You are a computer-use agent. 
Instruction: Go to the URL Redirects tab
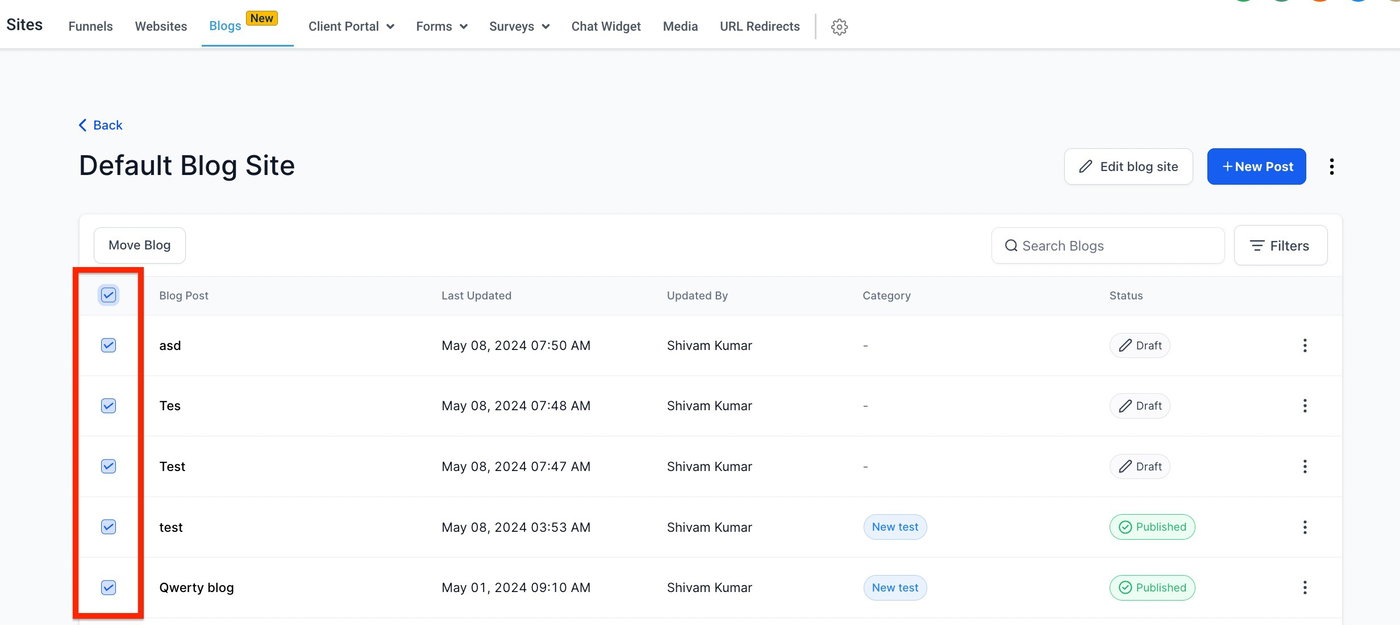(759, 27)
